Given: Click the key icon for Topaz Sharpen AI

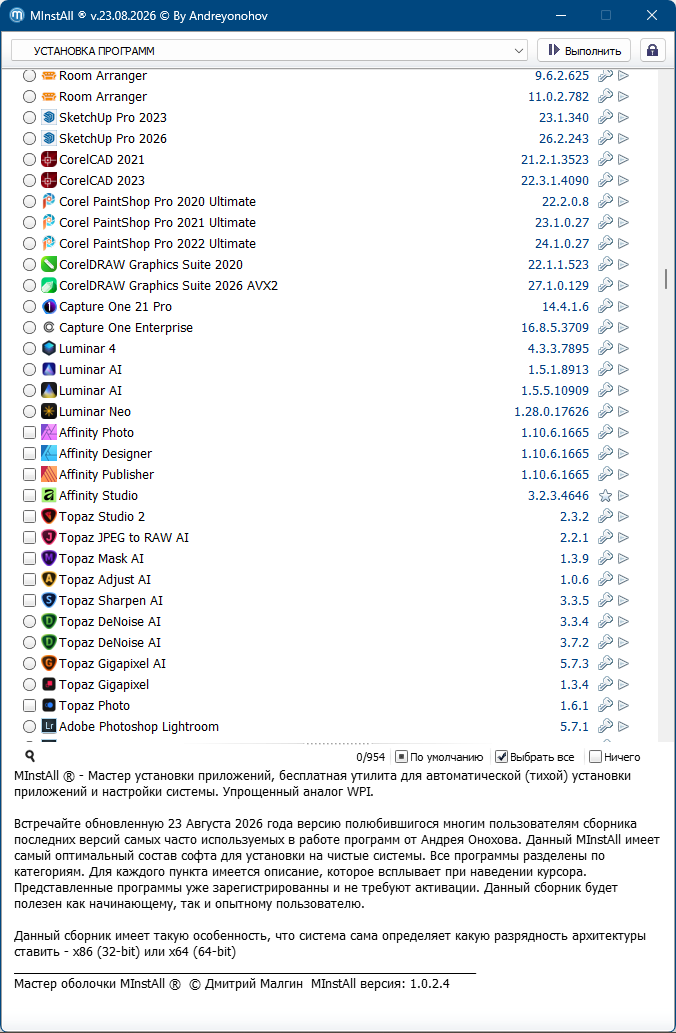Looking at the screenshot, I should pos(606,600).
